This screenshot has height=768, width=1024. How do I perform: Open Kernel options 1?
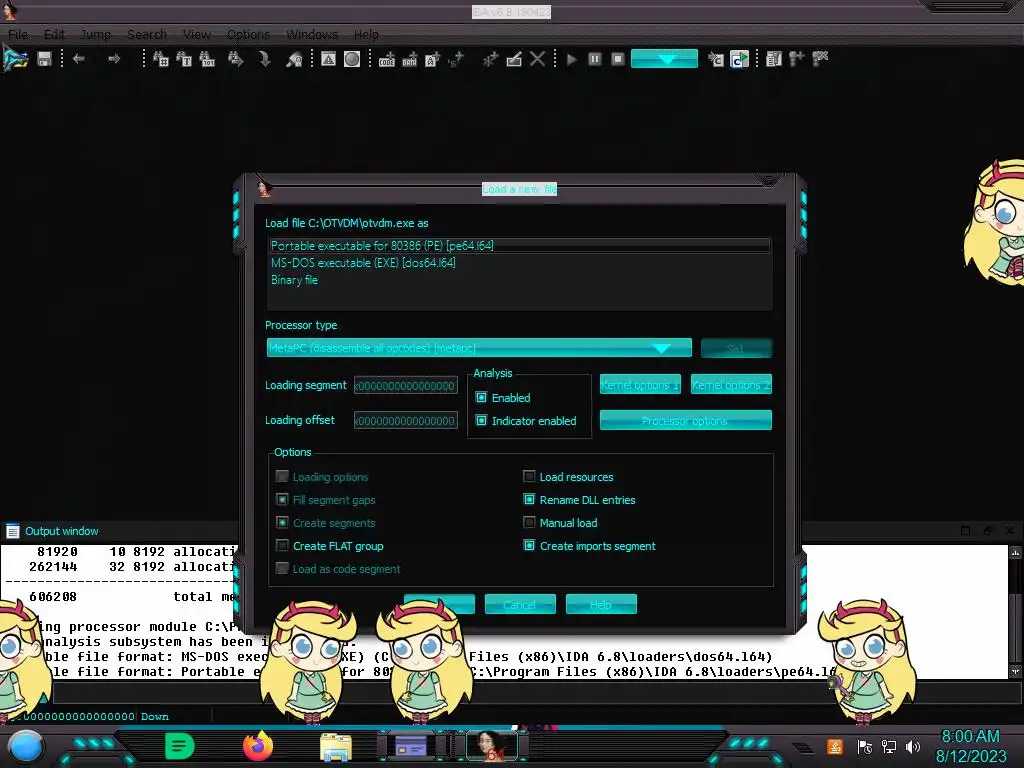[x=640, y=385]
